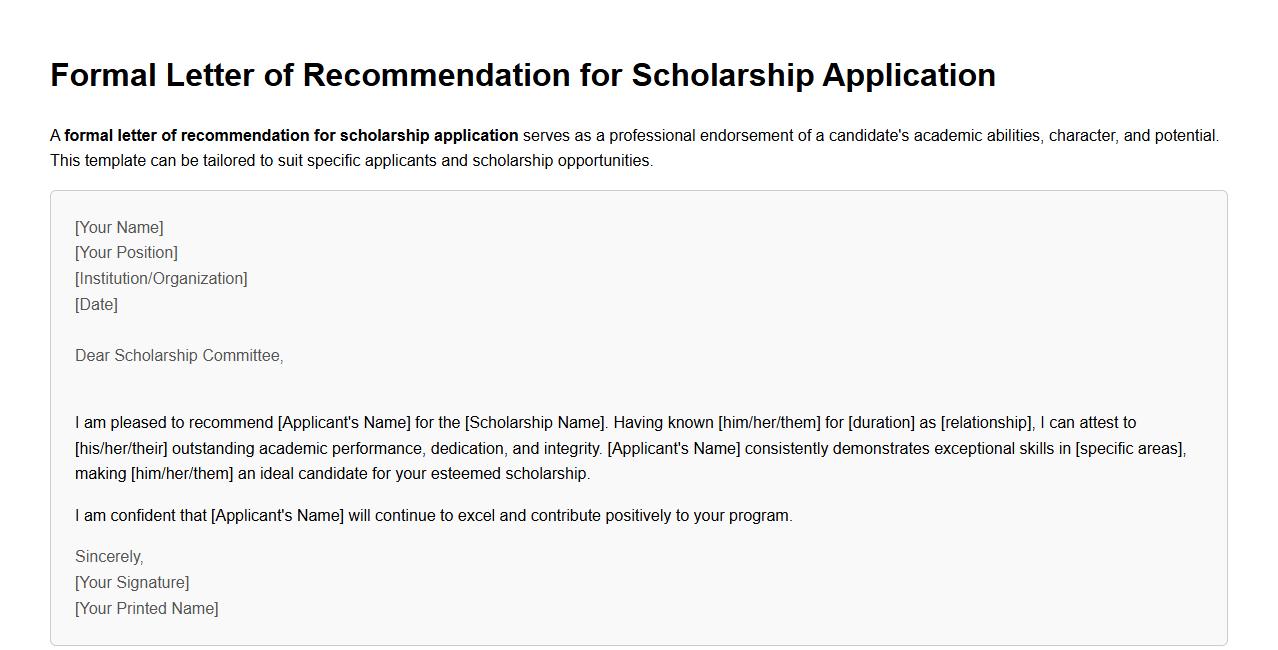Viewport: 1278px width, 650px height.
Task: Click the "Dear Scholarship Committee," greeting
Action: (x=179, y=356)
